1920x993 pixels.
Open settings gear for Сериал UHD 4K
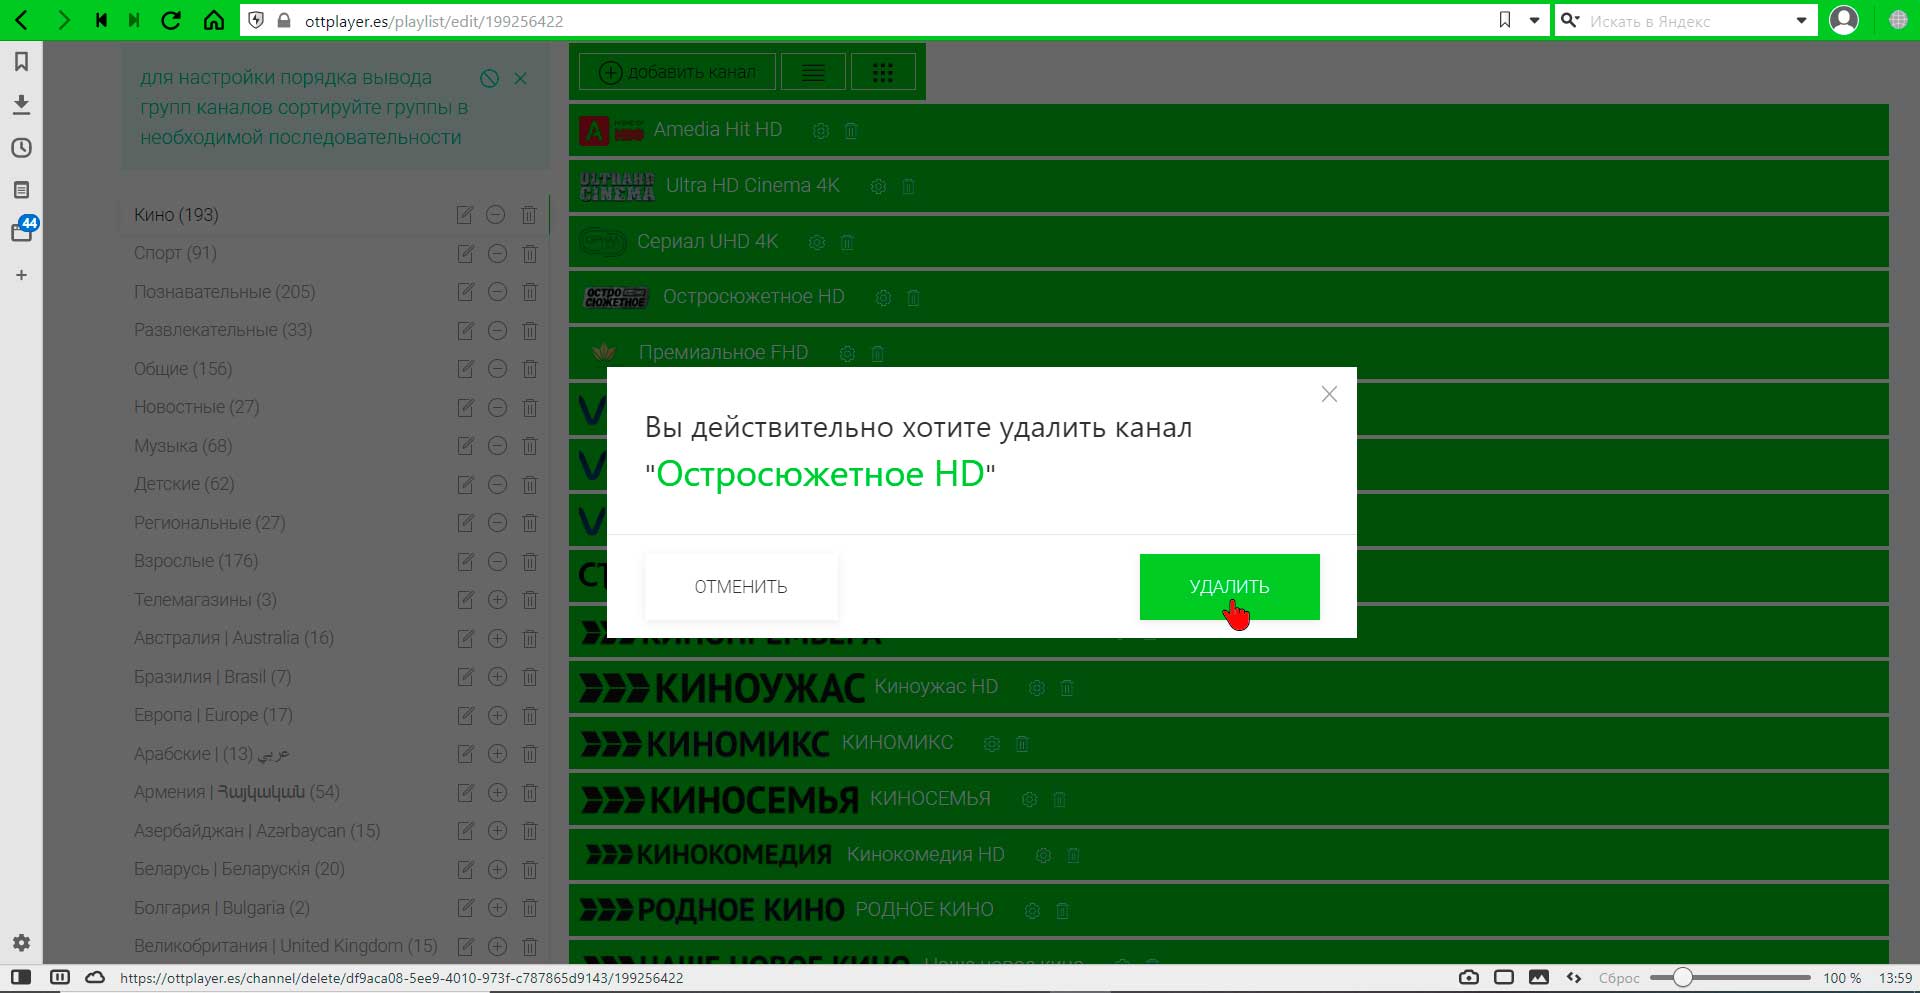click(817, 243)
